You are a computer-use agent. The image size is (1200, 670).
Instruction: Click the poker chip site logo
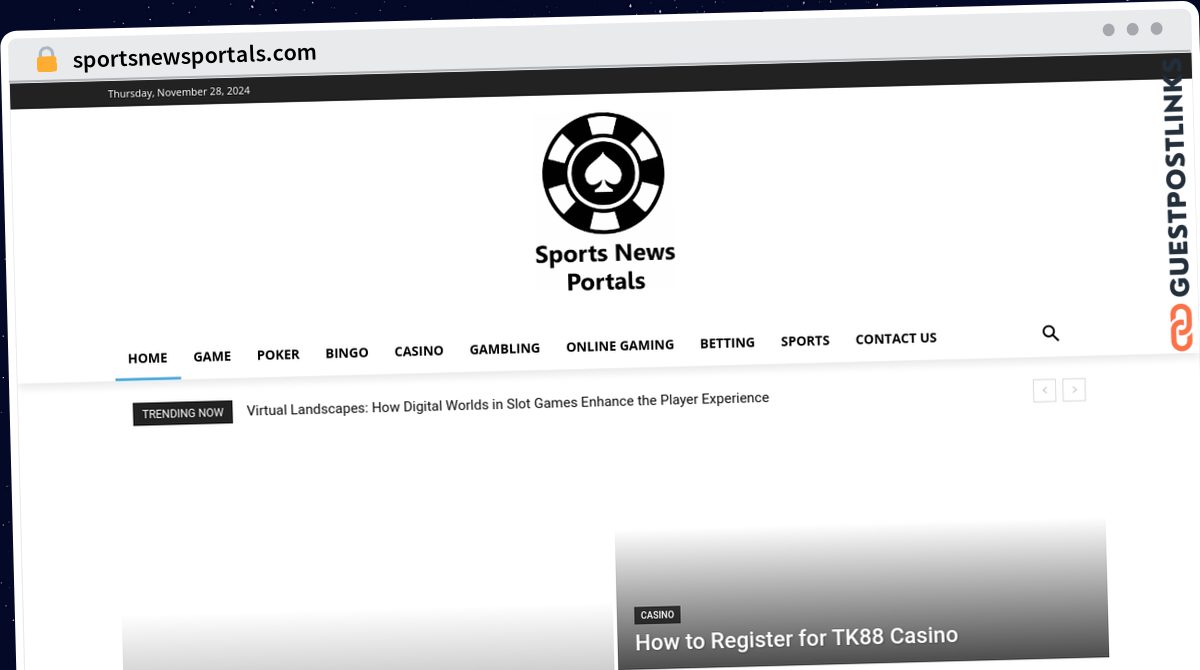click(603, 173)
